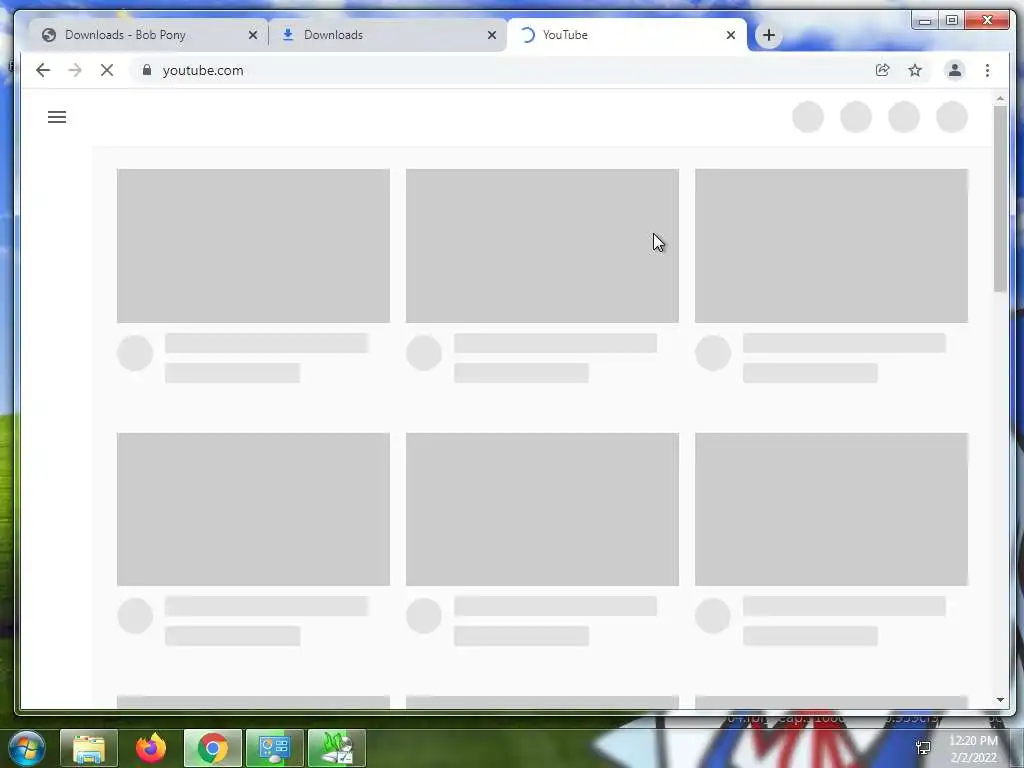Image resolution: width=1024 pixels, height=768 pixels.
Task: Minimize the Chrome window
Action: [925, 20]
